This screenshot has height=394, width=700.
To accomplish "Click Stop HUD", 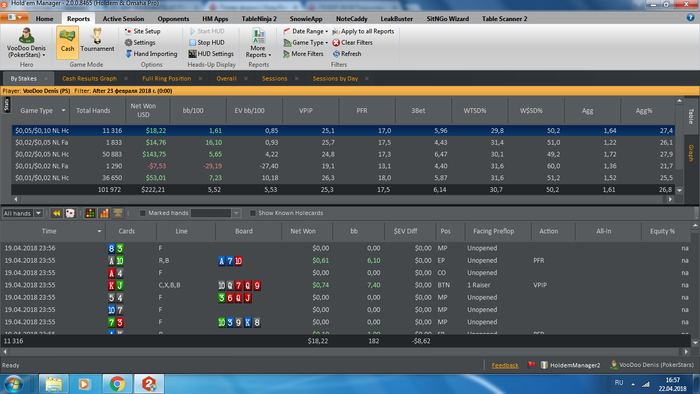I will point(207,42).
